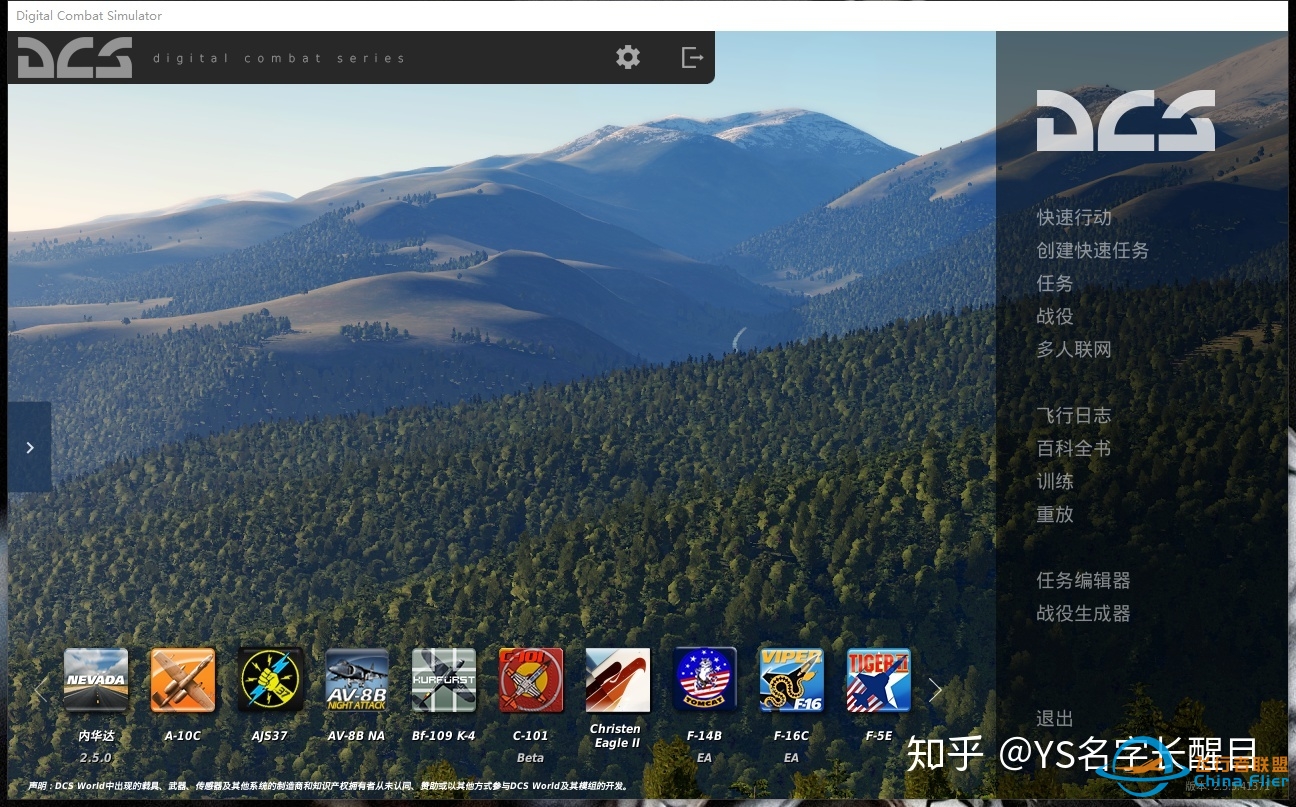Screen dimensions: 1296x807
Task: Click 退出 to exit the game
Action: [x=1055, y=718]
